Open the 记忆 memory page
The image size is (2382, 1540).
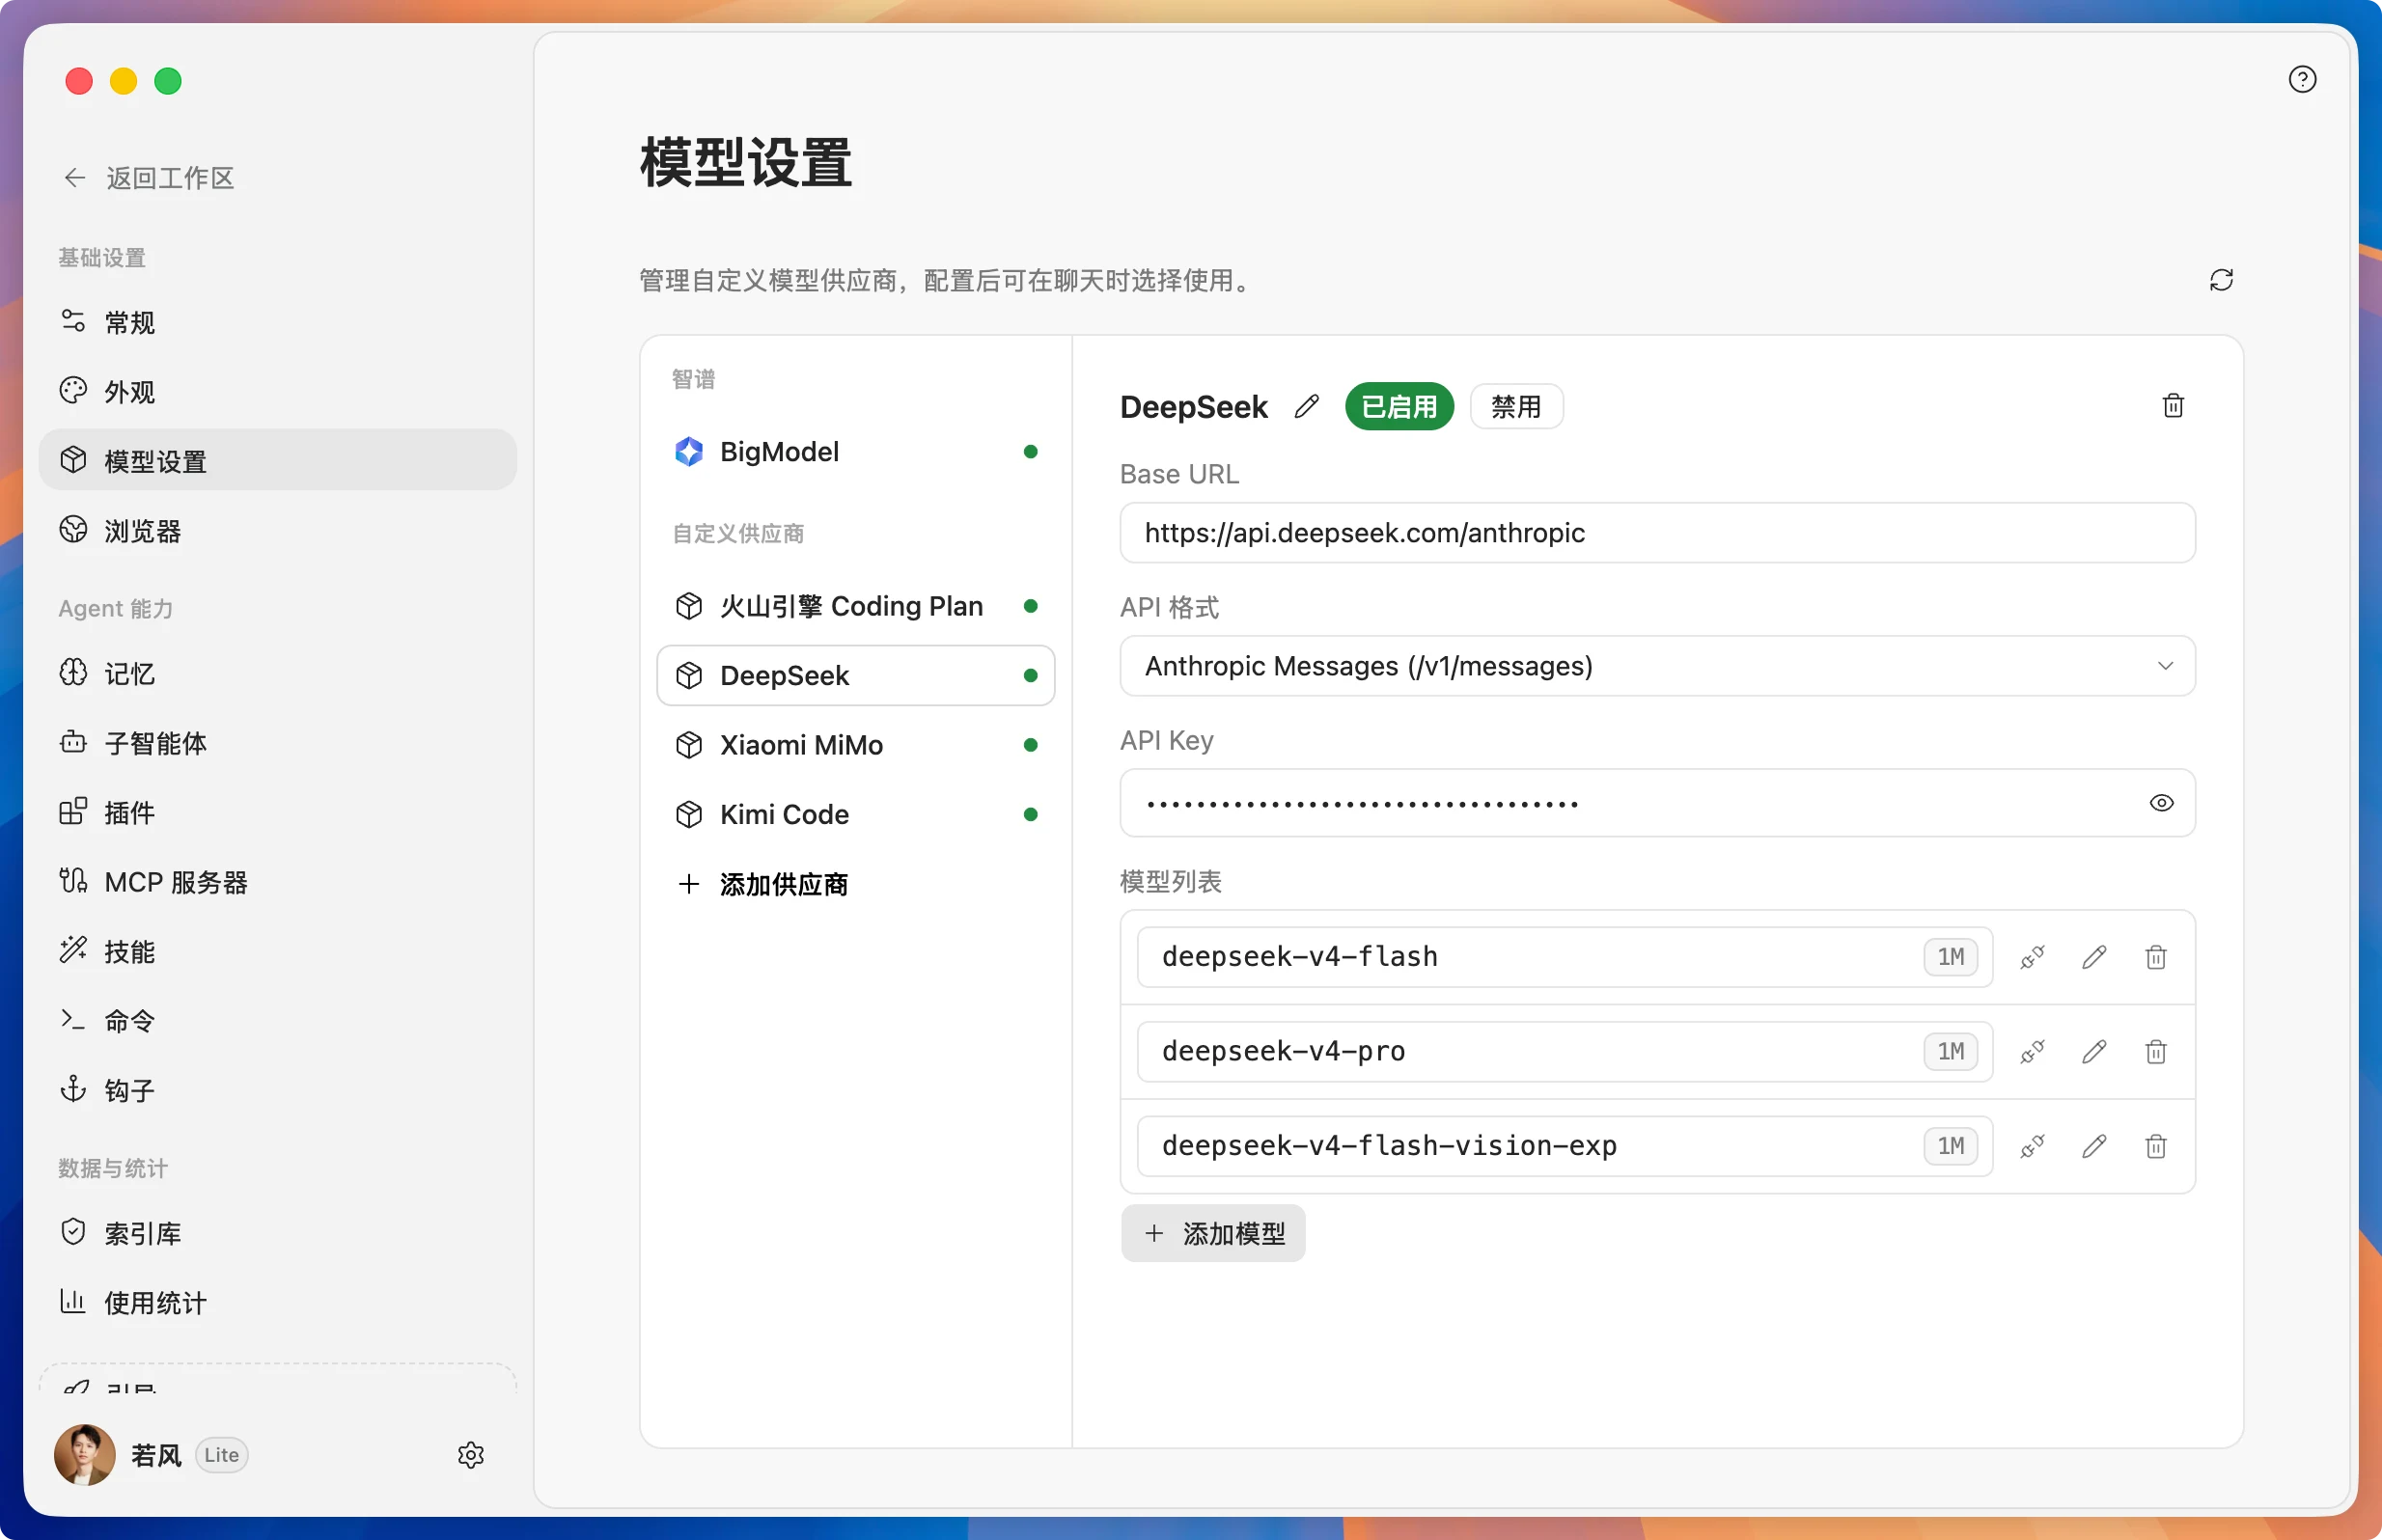pos(277,673)
